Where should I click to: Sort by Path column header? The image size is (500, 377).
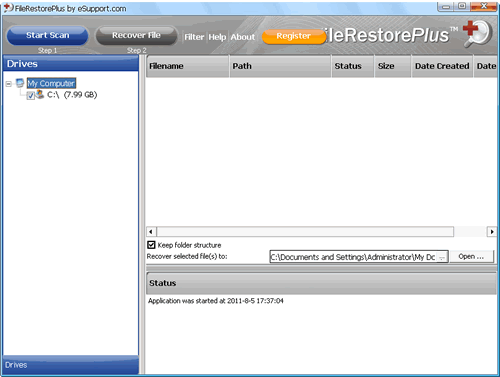[280, 66]
